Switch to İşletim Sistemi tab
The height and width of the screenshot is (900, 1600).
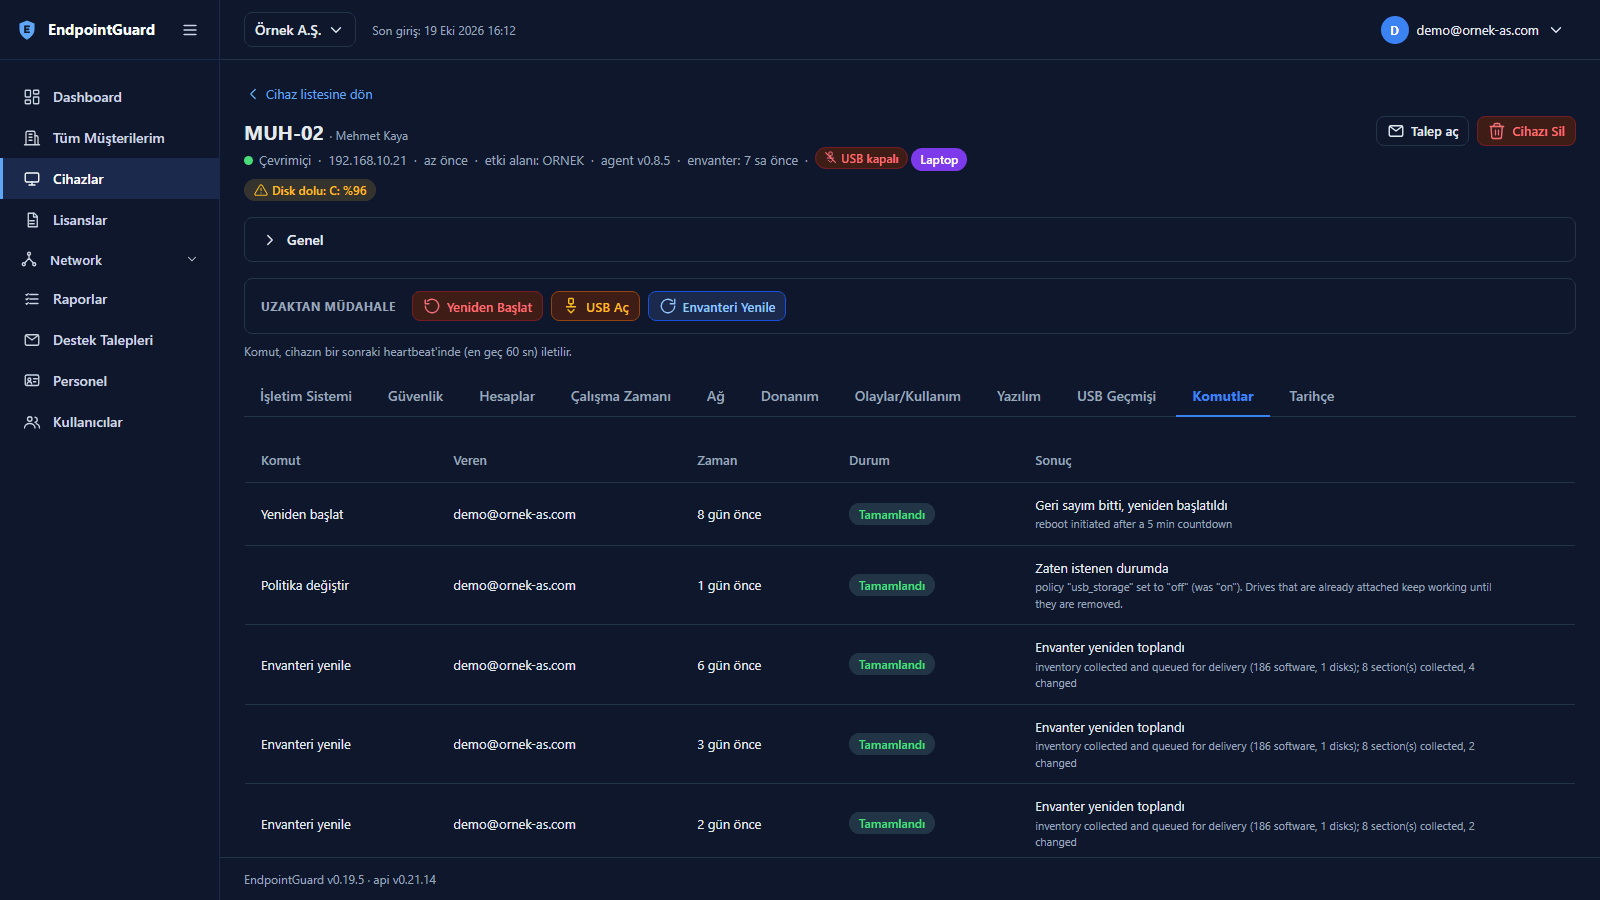306,396
